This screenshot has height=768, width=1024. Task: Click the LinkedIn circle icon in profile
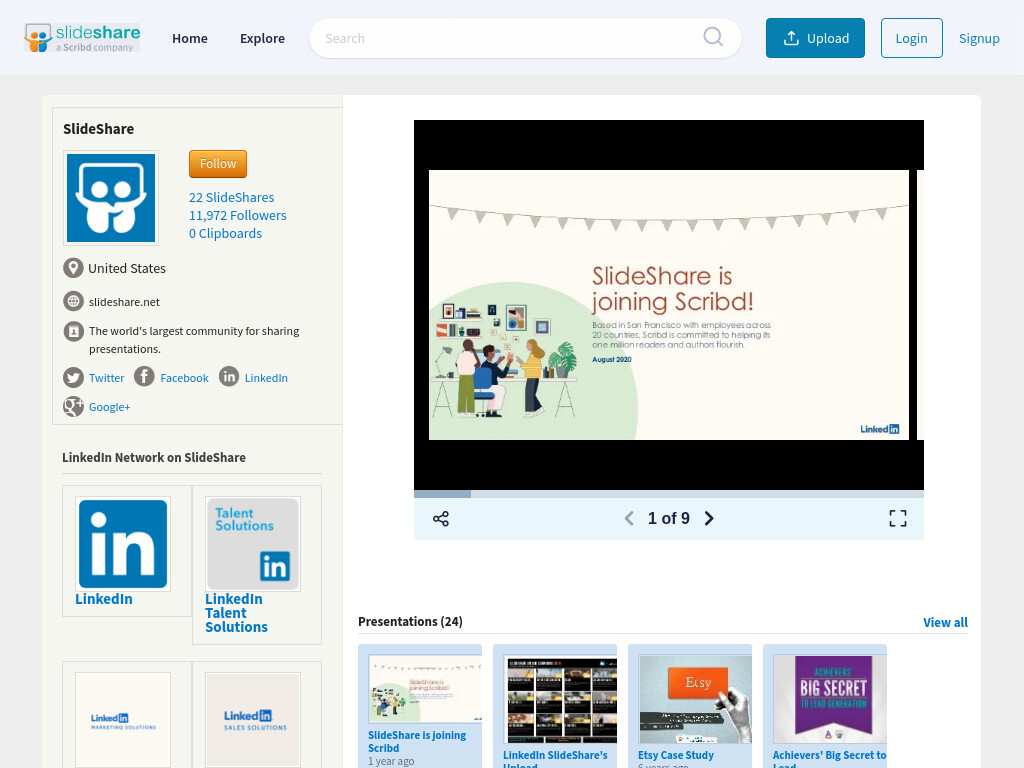coord(229,376)
